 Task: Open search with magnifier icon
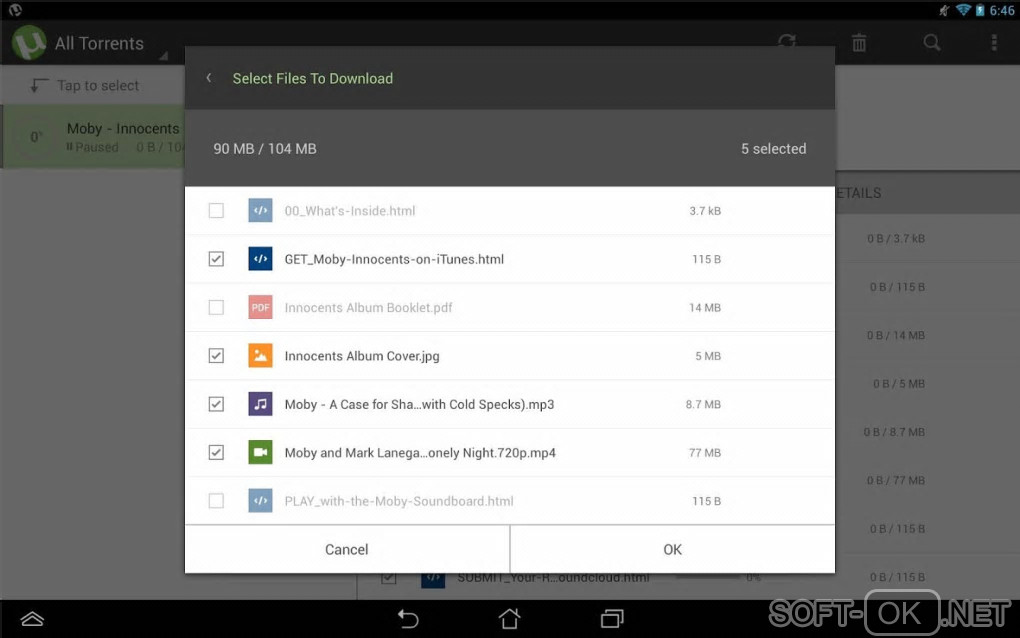click(x=932, y=43)
